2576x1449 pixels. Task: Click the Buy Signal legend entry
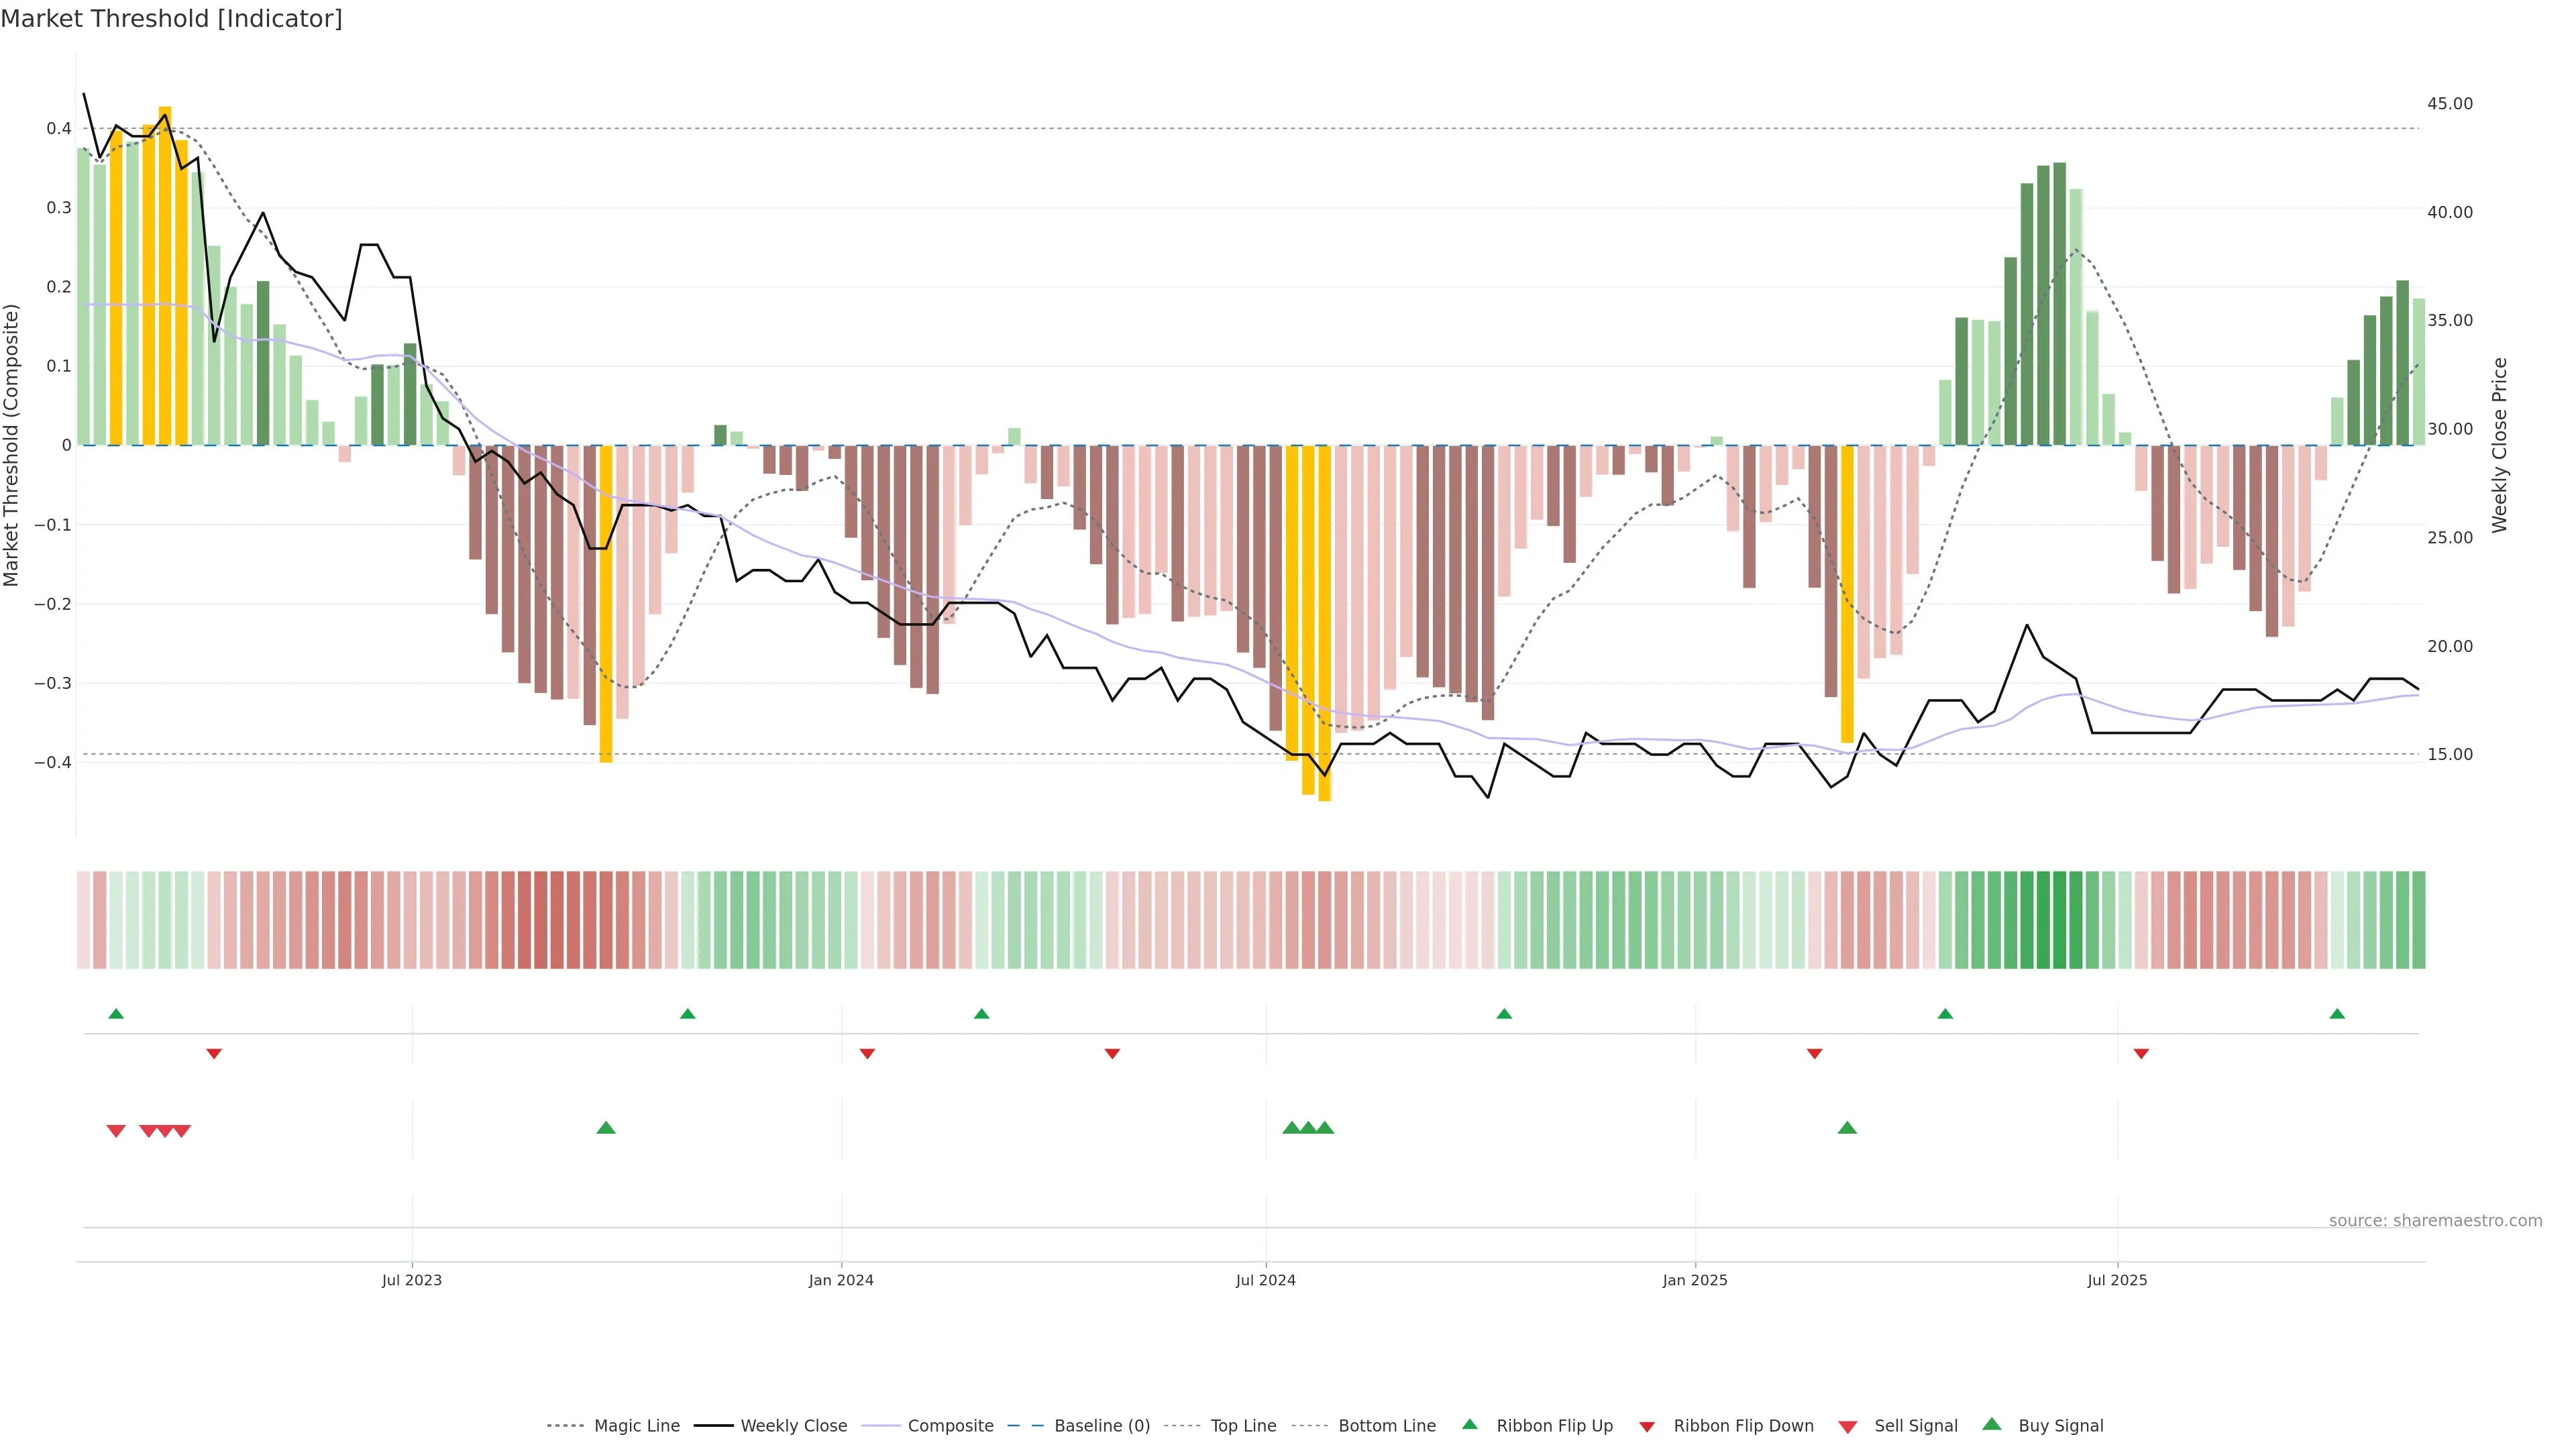[2060, 1426]
